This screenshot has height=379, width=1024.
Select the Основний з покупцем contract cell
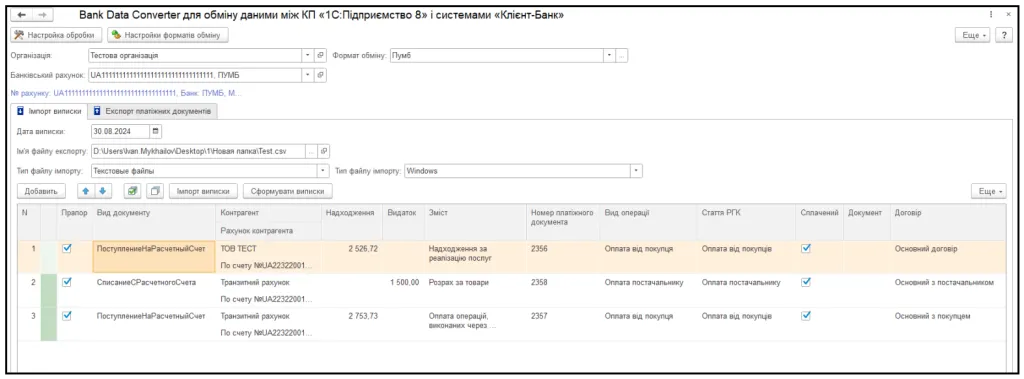coord(948,323)
